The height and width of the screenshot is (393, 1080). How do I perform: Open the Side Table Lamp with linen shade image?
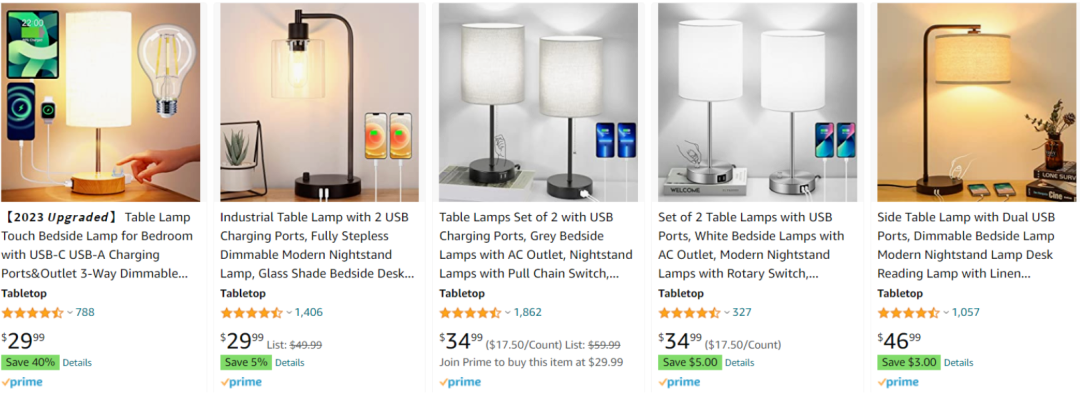point(977,103)
